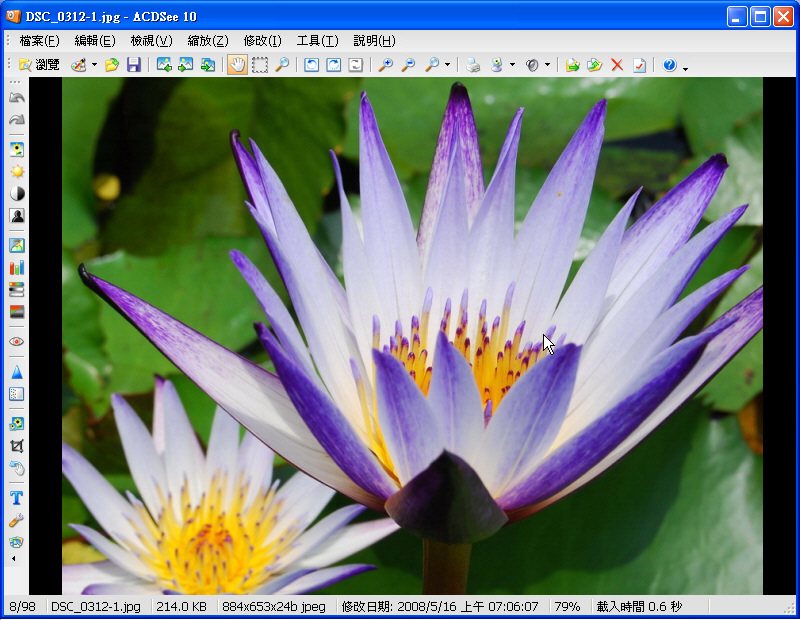
Task: Open the 檔案(F) menu
Action: [x=39, y=41]
